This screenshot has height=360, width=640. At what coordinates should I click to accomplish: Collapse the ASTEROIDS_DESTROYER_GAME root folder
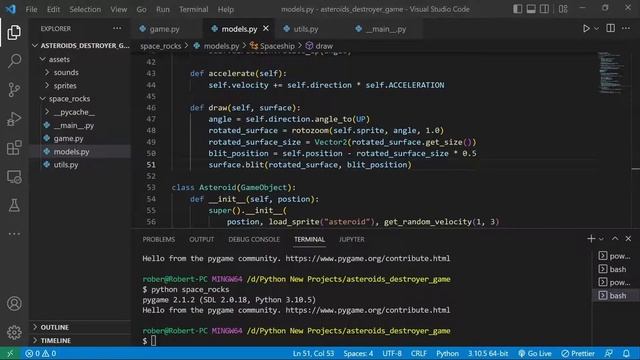(80, 46)
